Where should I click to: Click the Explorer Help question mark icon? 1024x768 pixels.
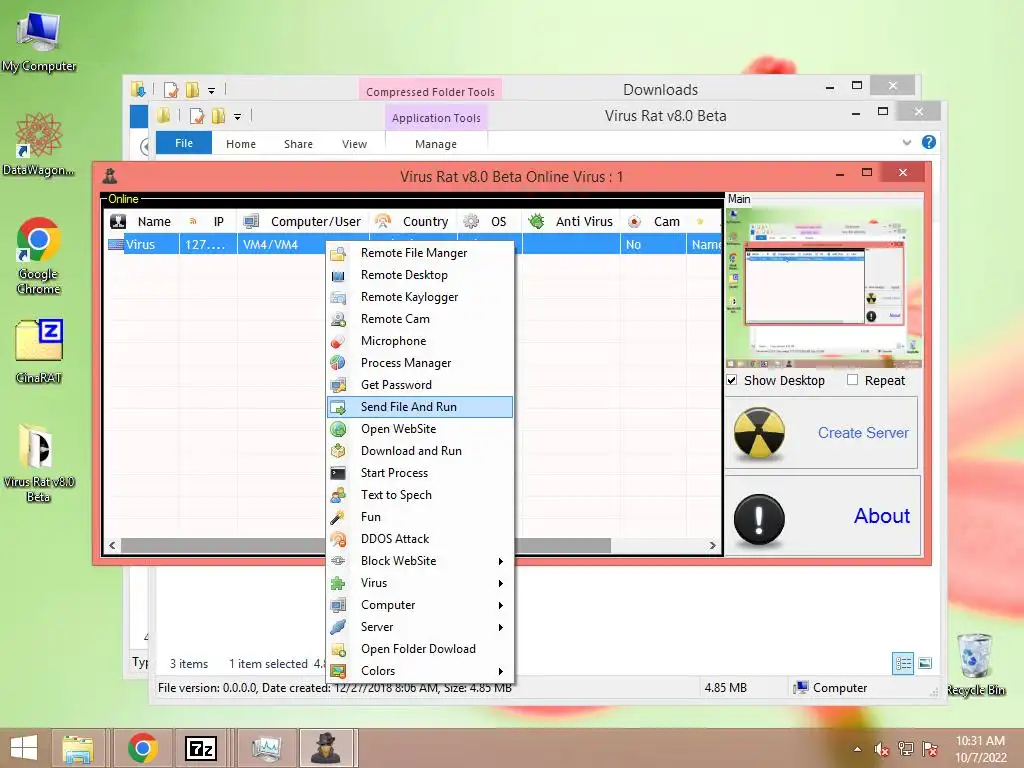[929, 142]
